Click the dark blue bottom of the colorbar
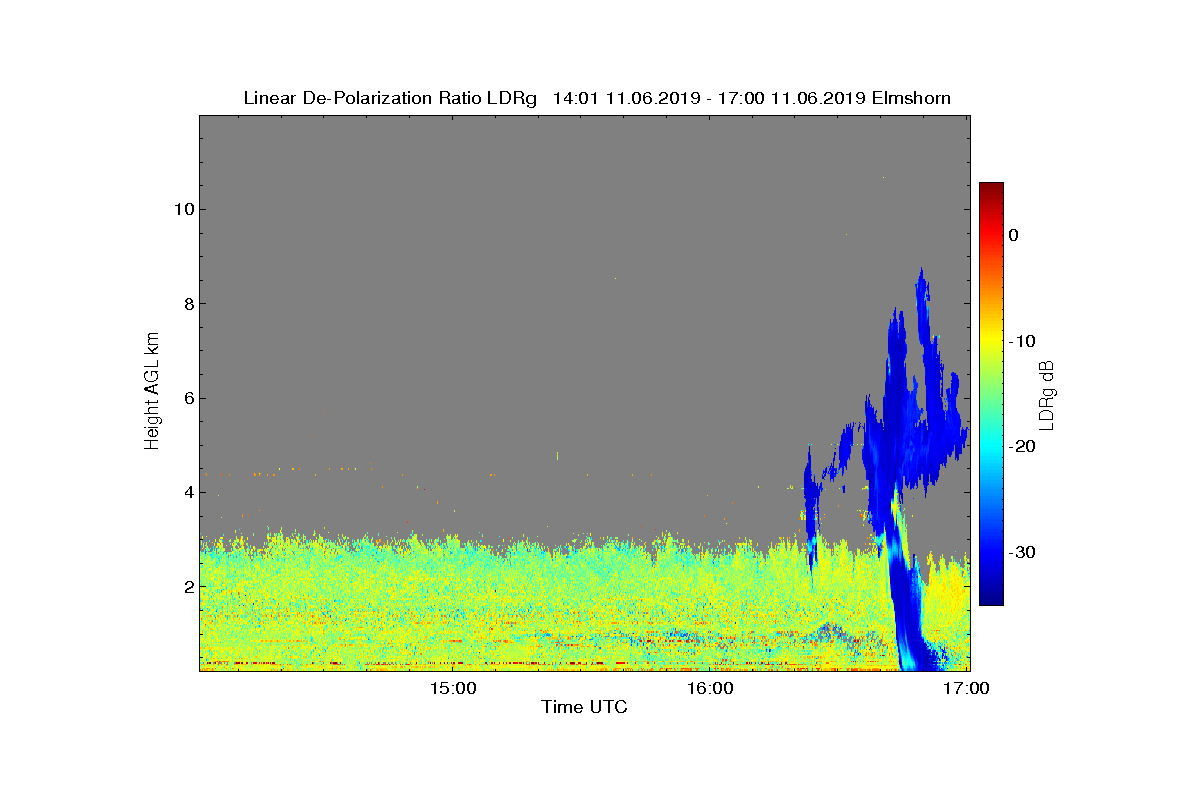The image size is (1200, 800). (991, 595)
